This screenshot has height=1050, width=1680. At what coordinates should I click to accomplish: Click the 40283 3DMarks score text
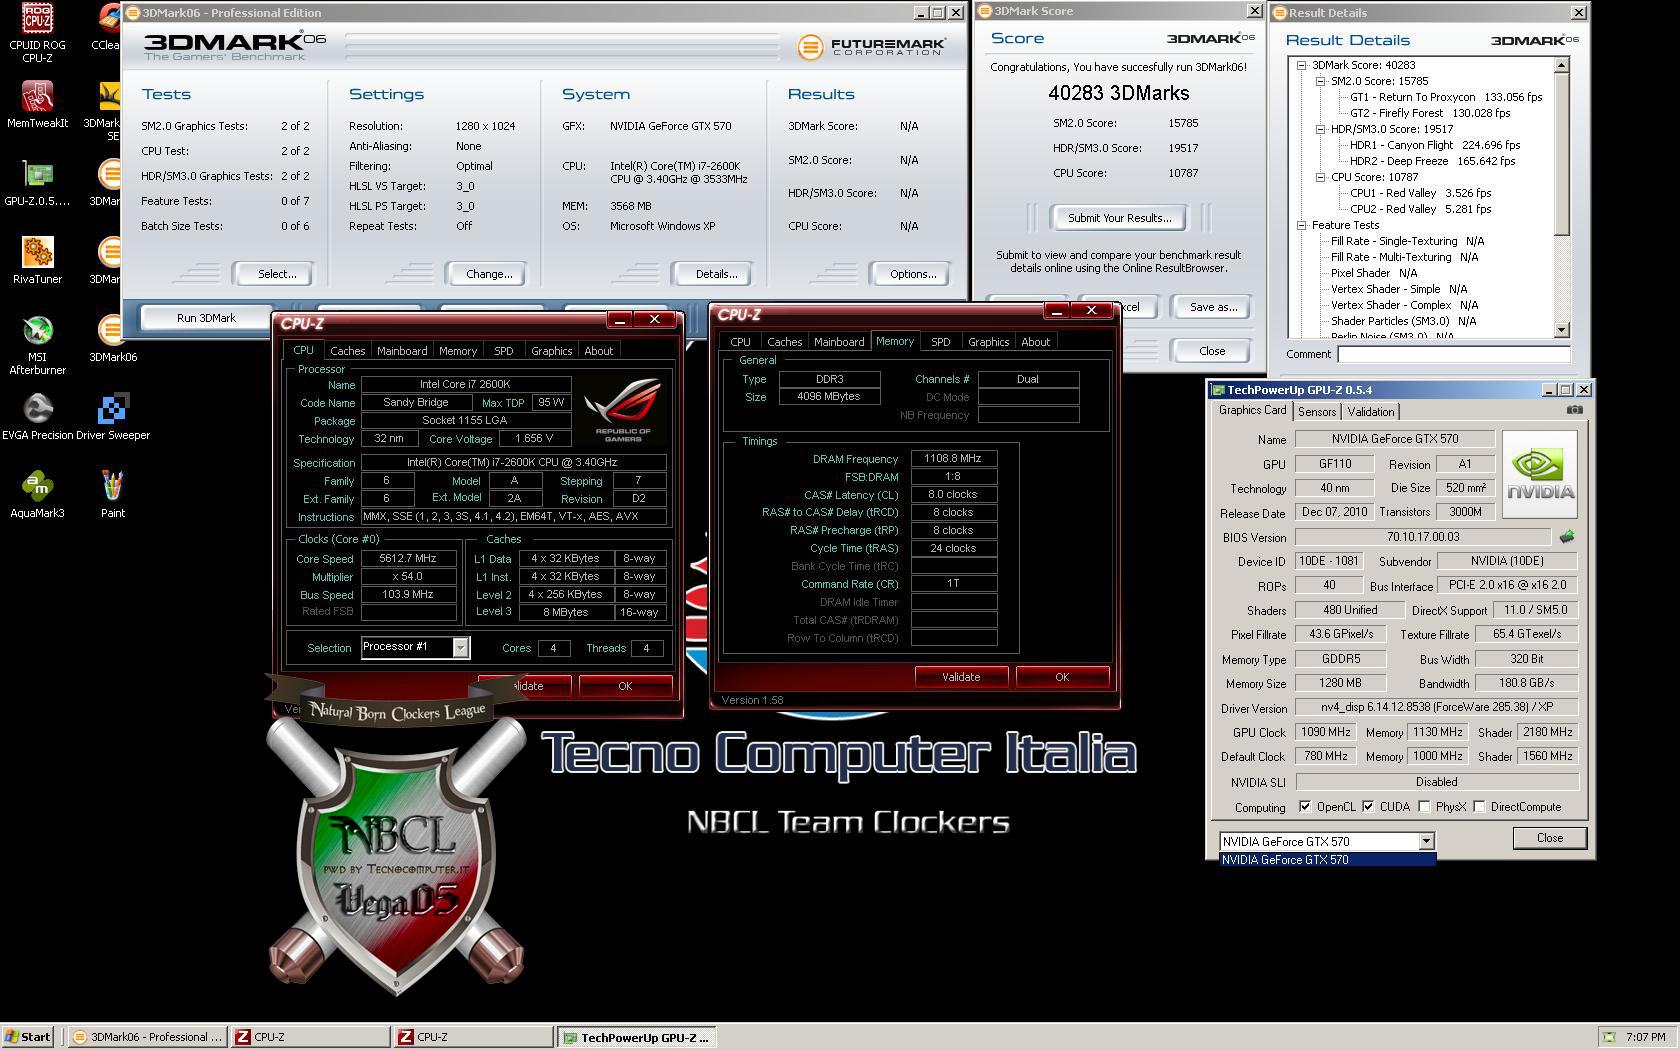1118,93
